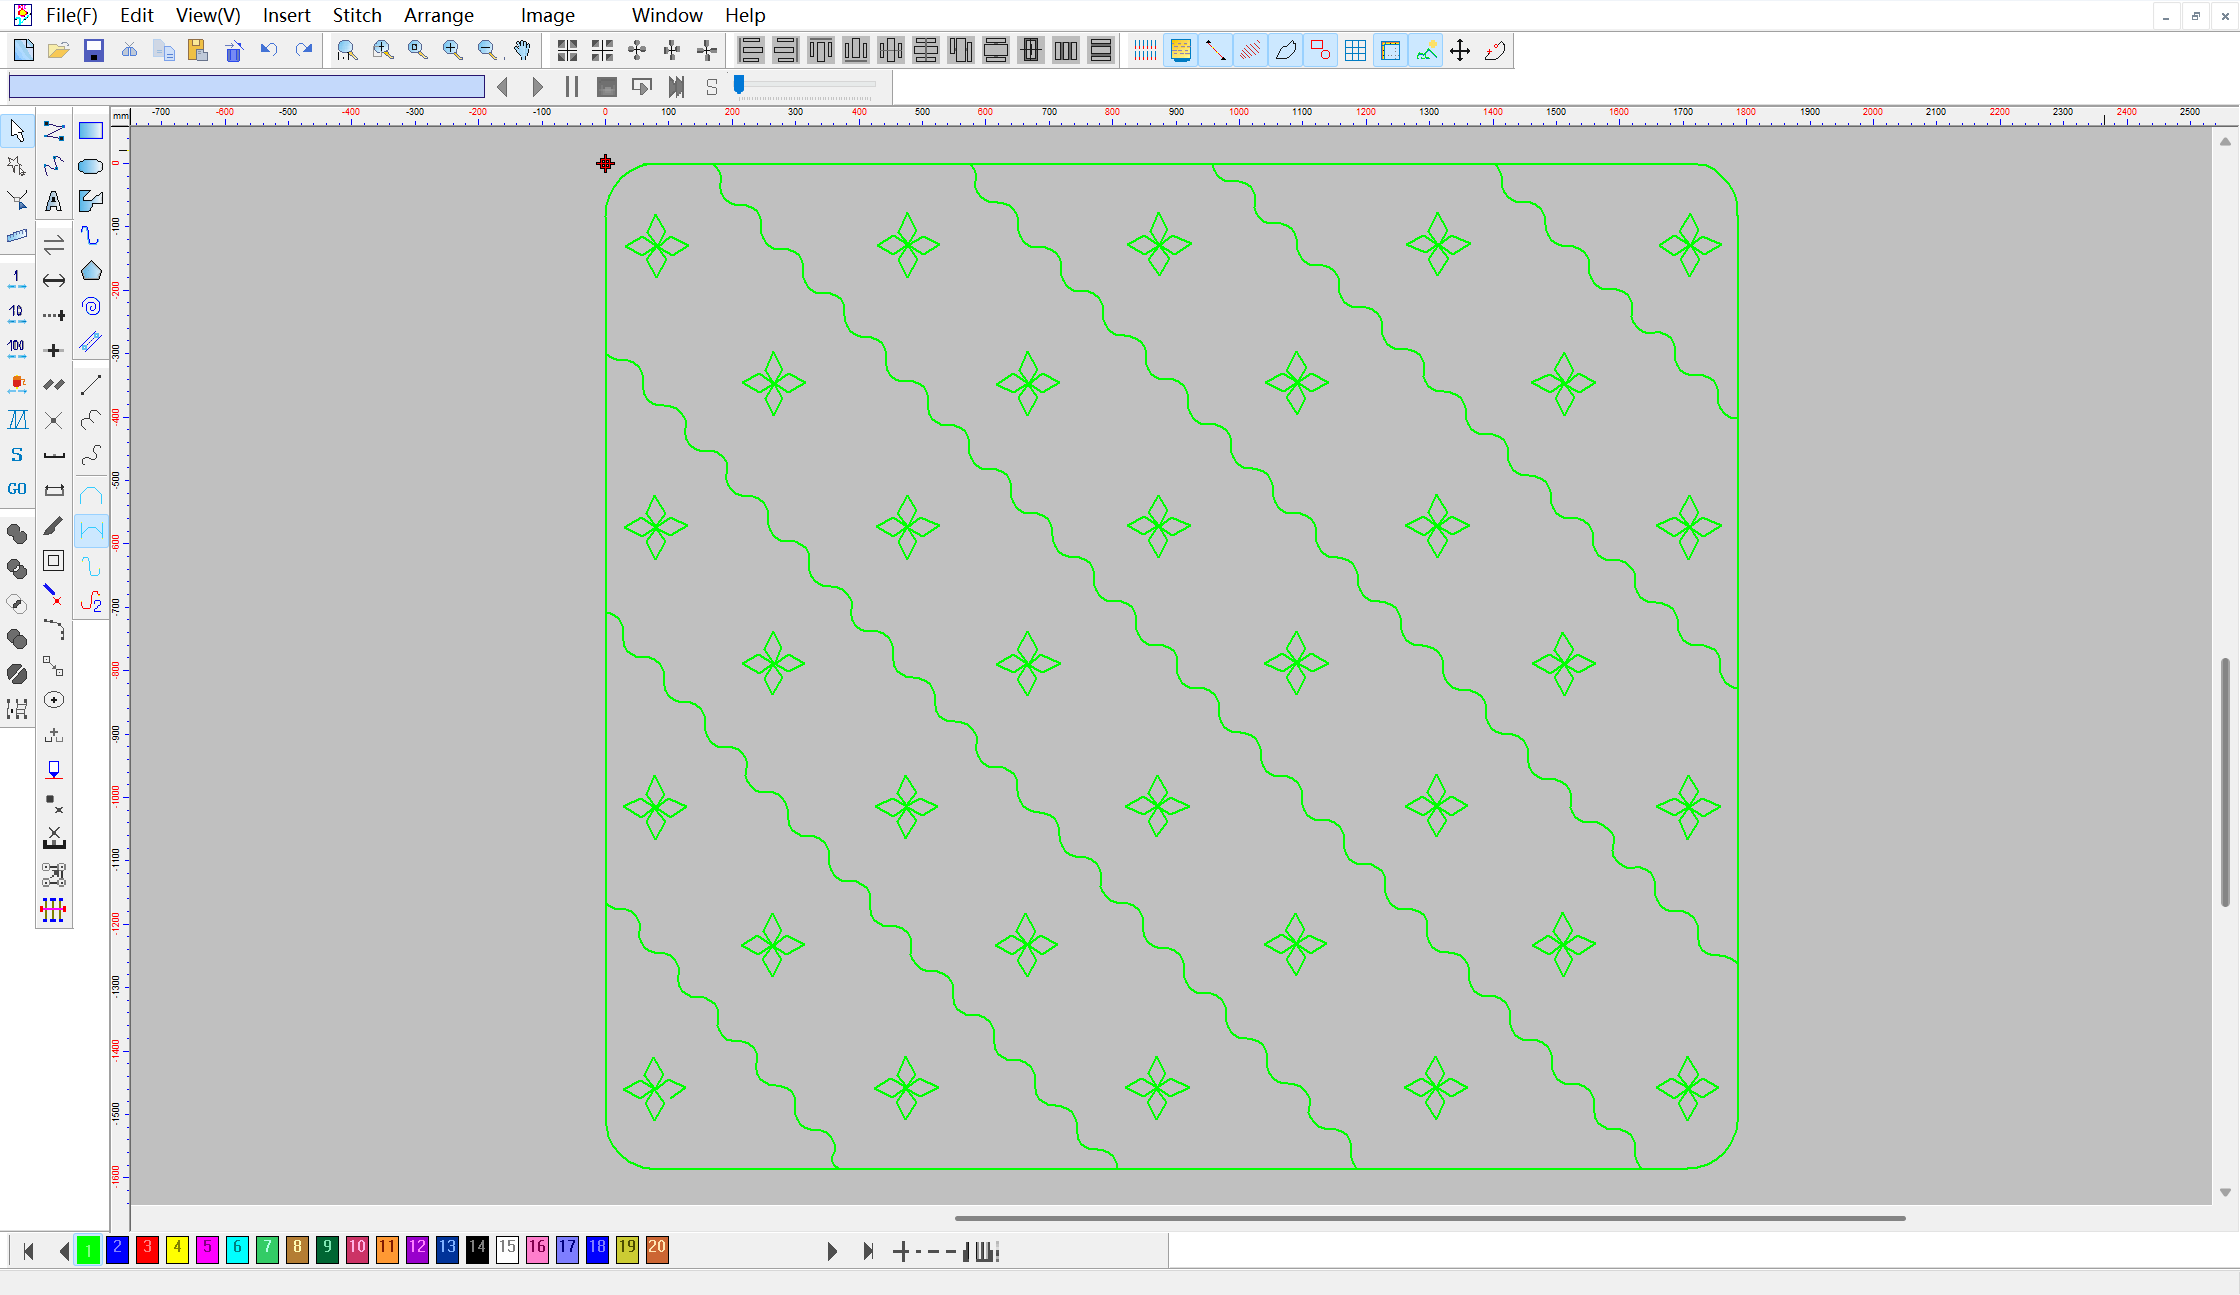Toggle the dotted-border frame view icon
The image size is (2240, 1295).
tap(1390, 50)
